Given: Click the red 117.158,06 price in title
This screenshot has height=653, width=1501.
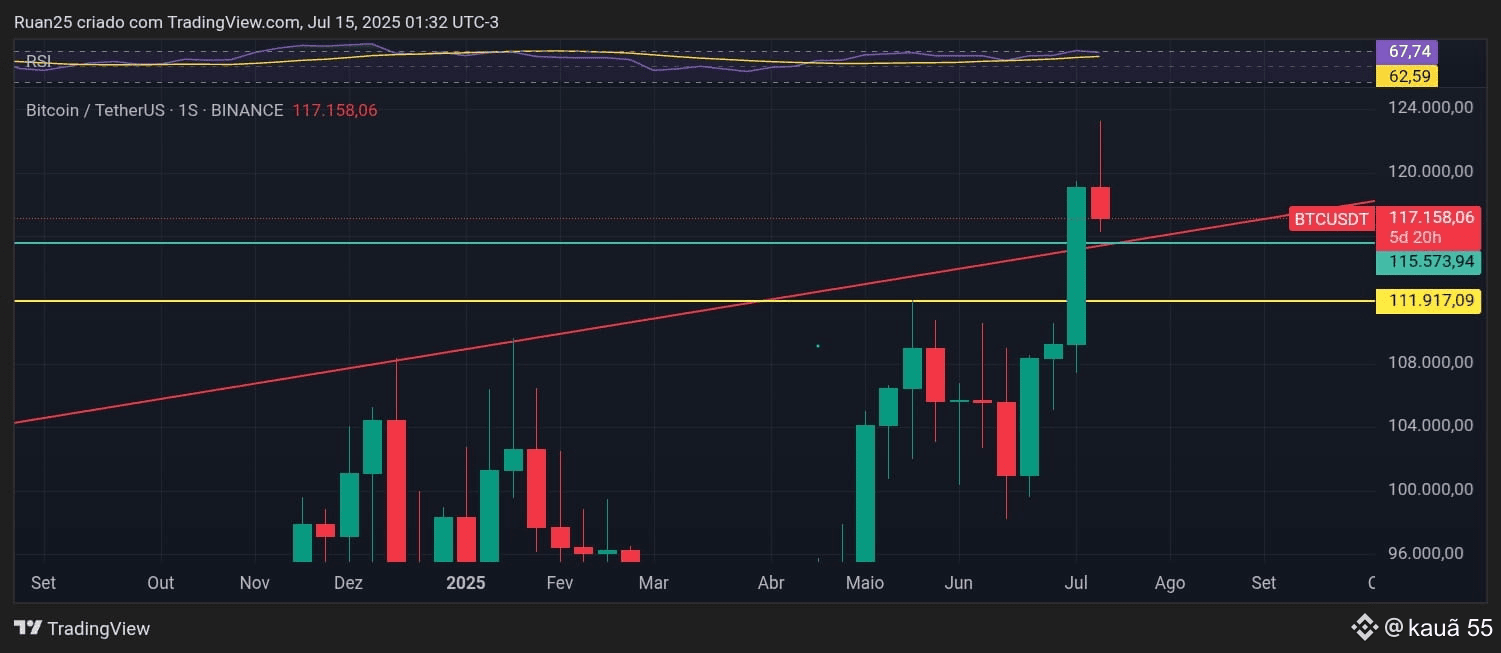Looking at the screenshot, I should pyautogui.click(x=335, y=110).
